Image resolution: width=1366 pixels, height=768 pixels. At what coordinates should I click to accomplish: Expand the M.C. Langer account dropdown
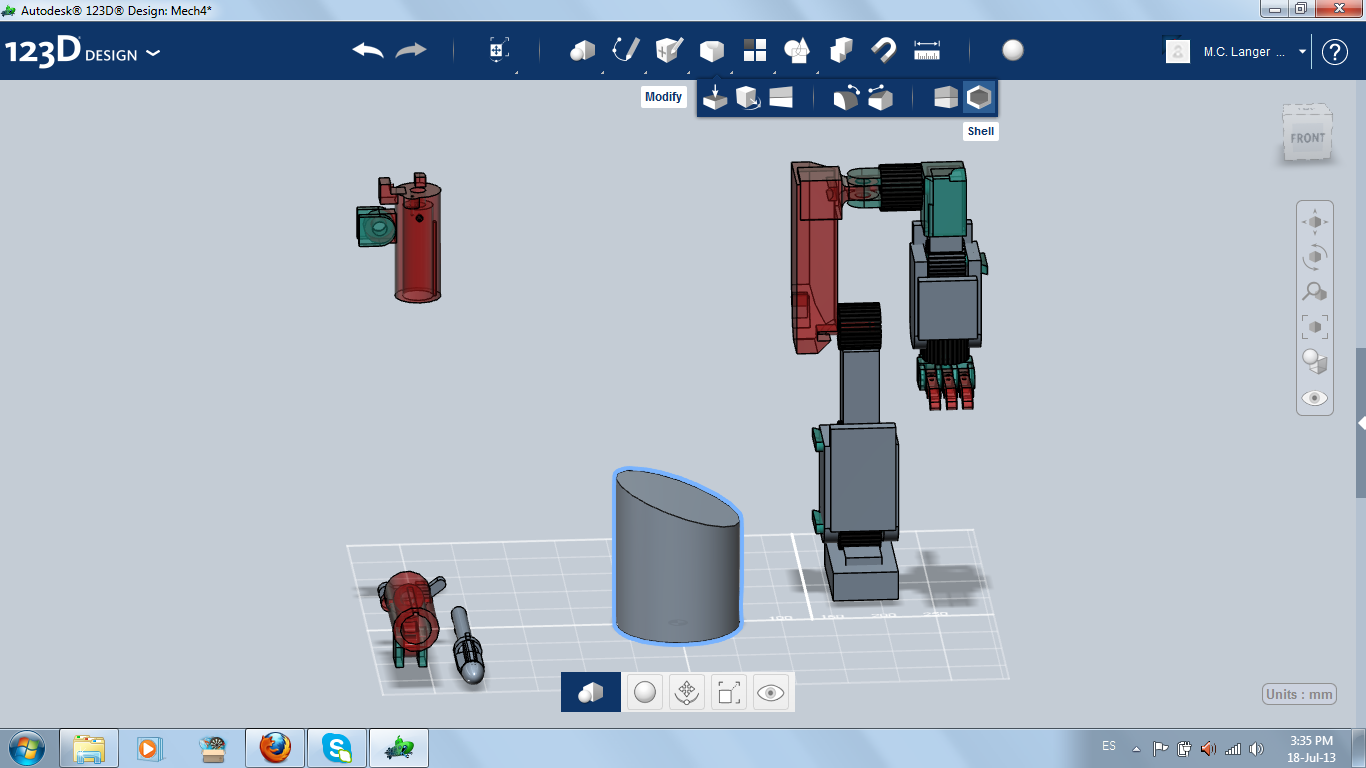[1303, 52]
